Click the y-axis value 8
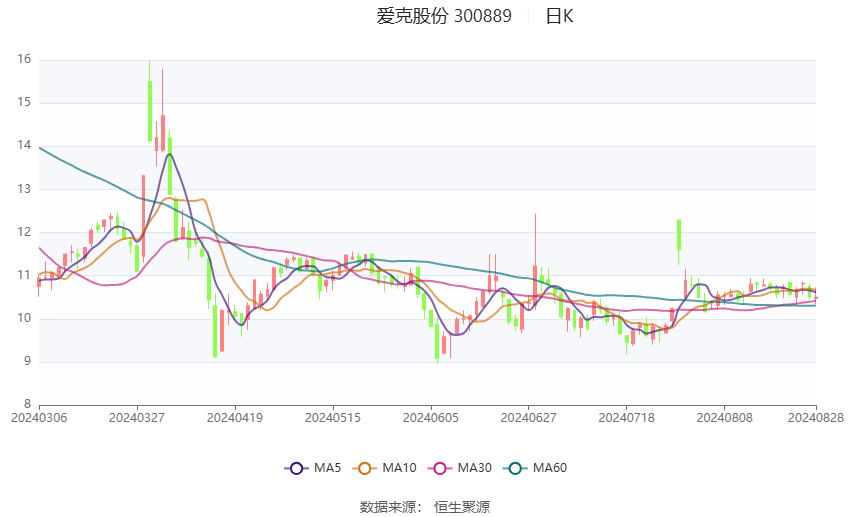Screen dimensions: 850x517 tap(27, 404)
